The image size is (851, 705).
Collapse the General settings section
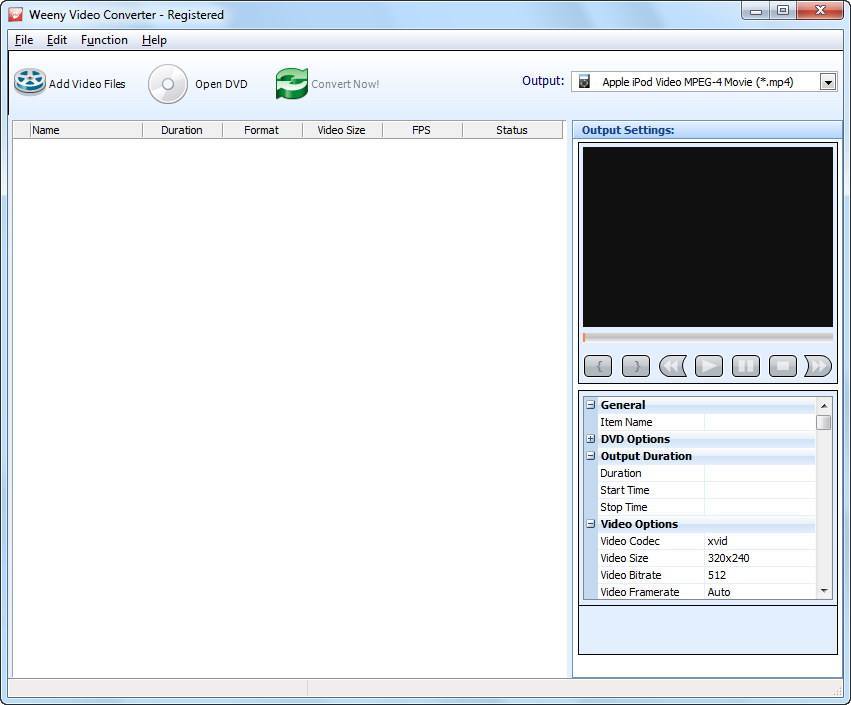pyautogui.click(x=591, y=405)
